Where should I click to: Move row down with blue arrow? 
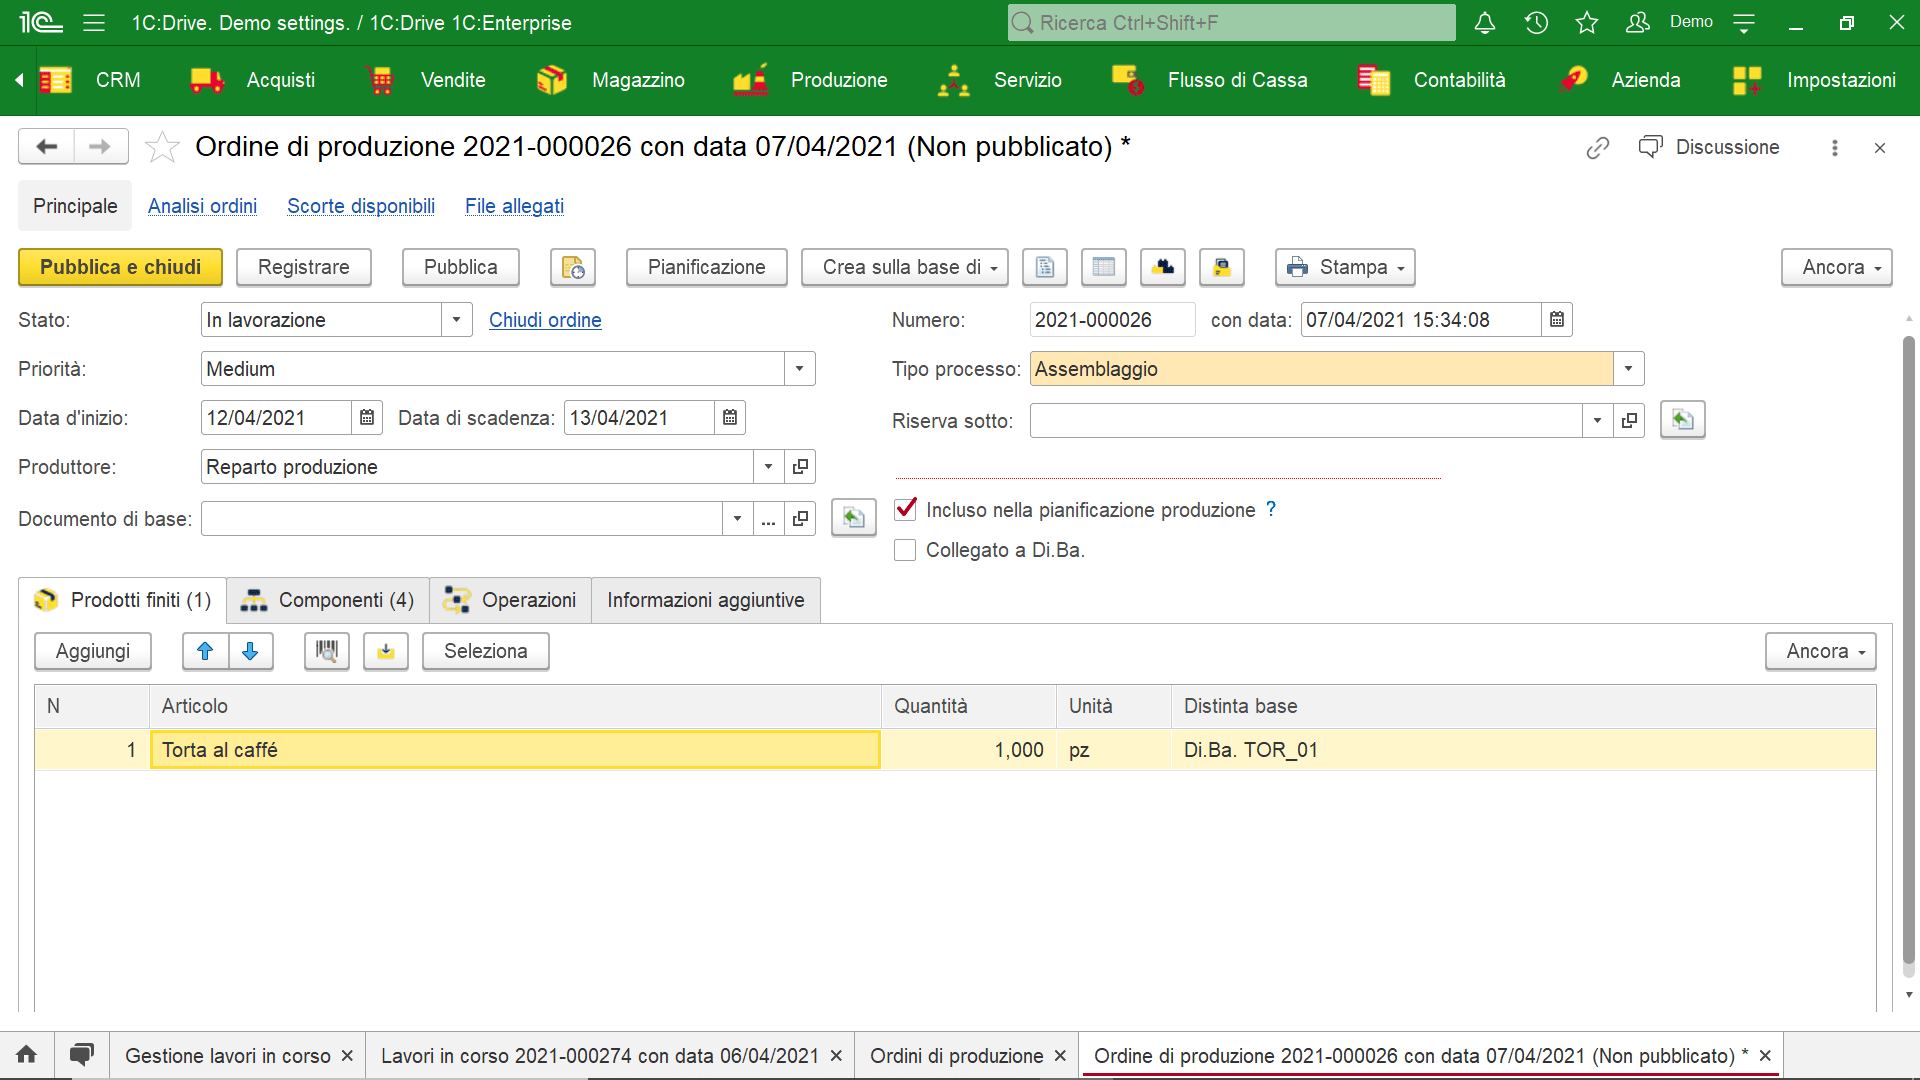tap(251, 651)
